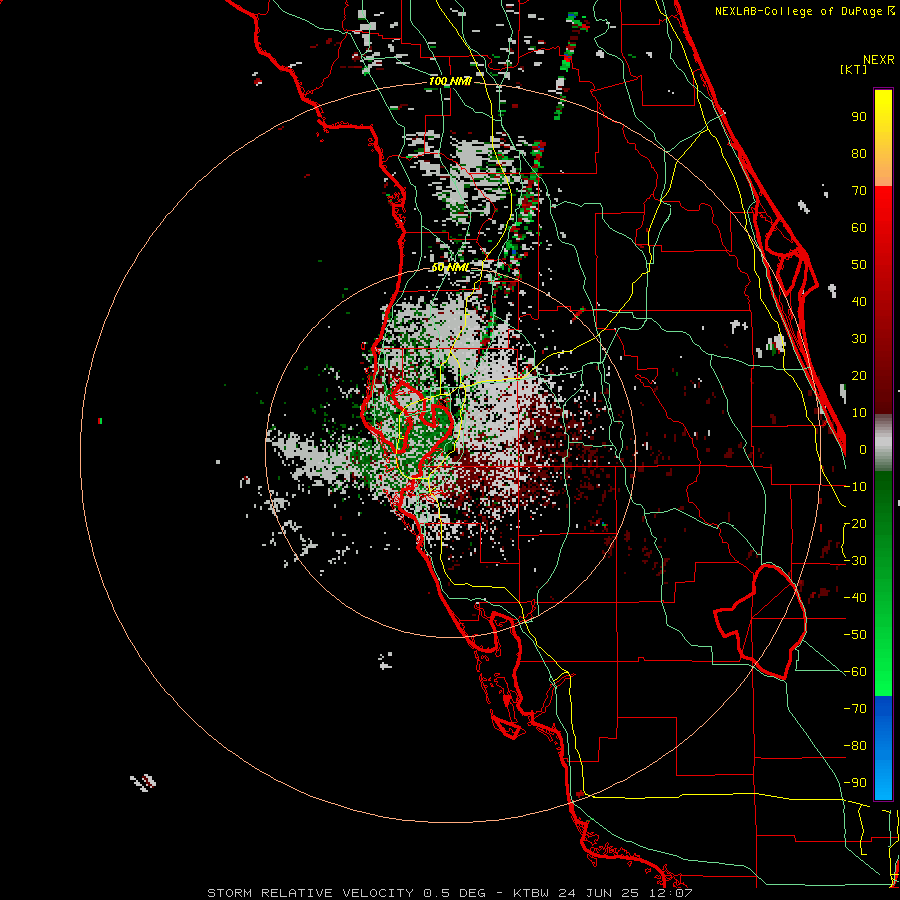Click the 24 JUN 25 date text
The height and width of the screenshot is (900, 900).
(x=602, y=893)
